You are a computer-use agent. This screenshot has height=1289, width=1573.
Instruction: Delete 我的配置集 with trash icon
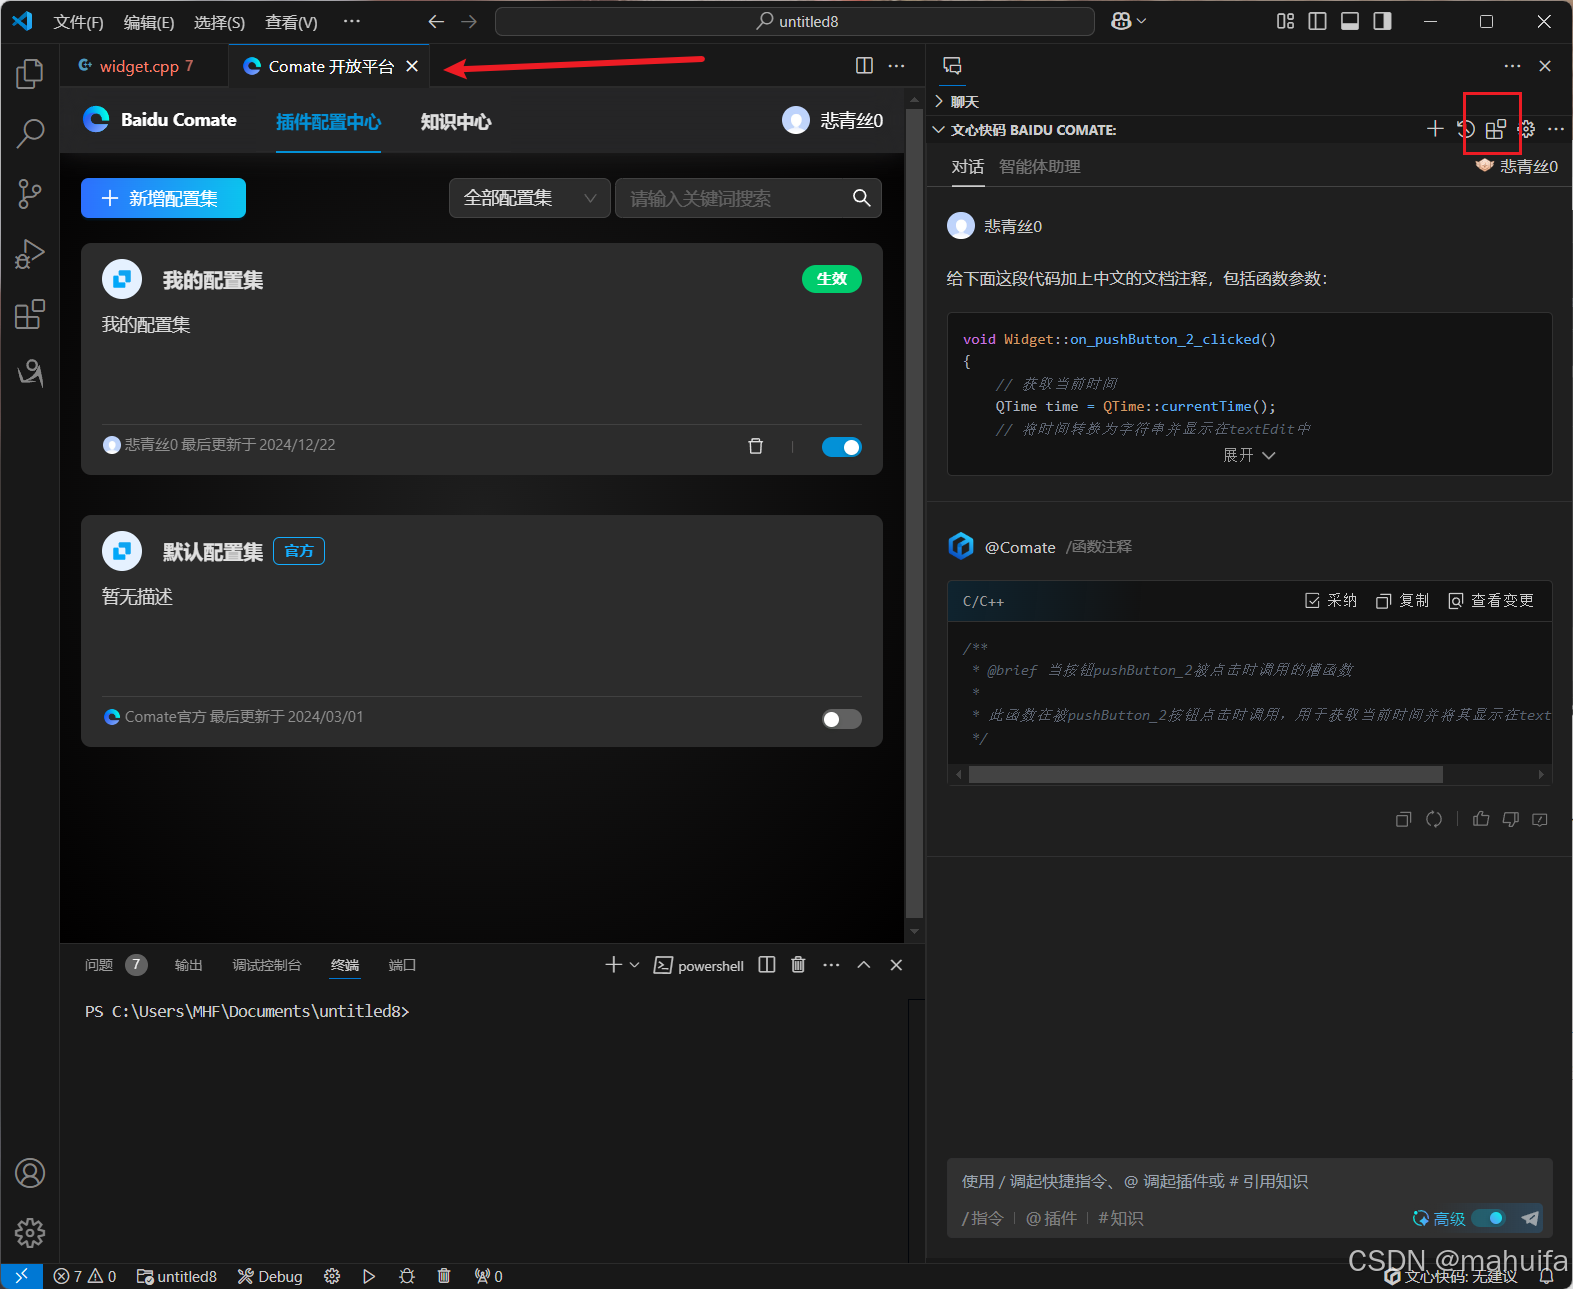point(756,446)
